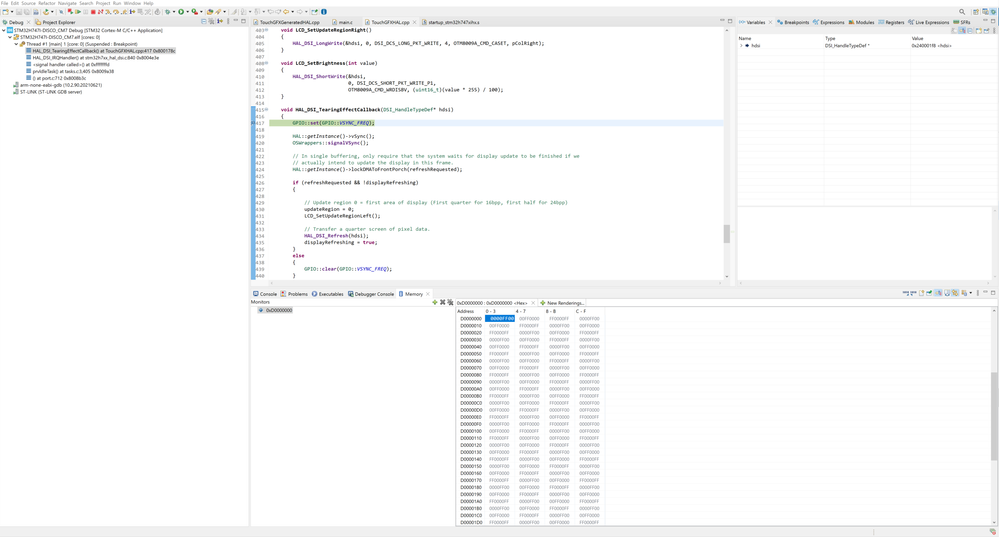Click the Skip All Breakpoints icon

point(61,11)
